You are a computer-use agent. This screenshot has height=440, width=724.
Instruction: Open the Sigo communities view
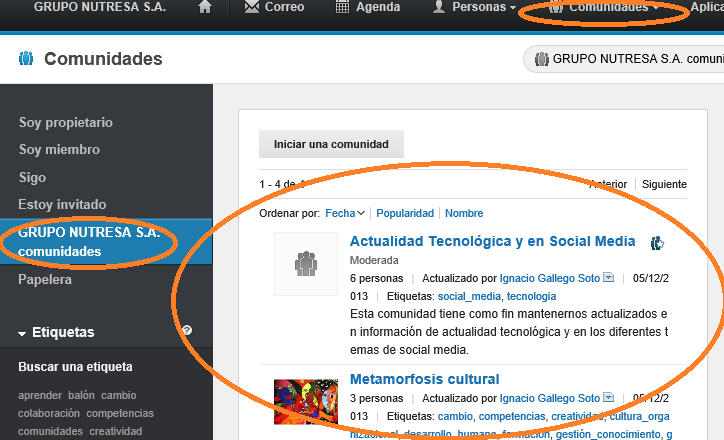coord(32,177)
